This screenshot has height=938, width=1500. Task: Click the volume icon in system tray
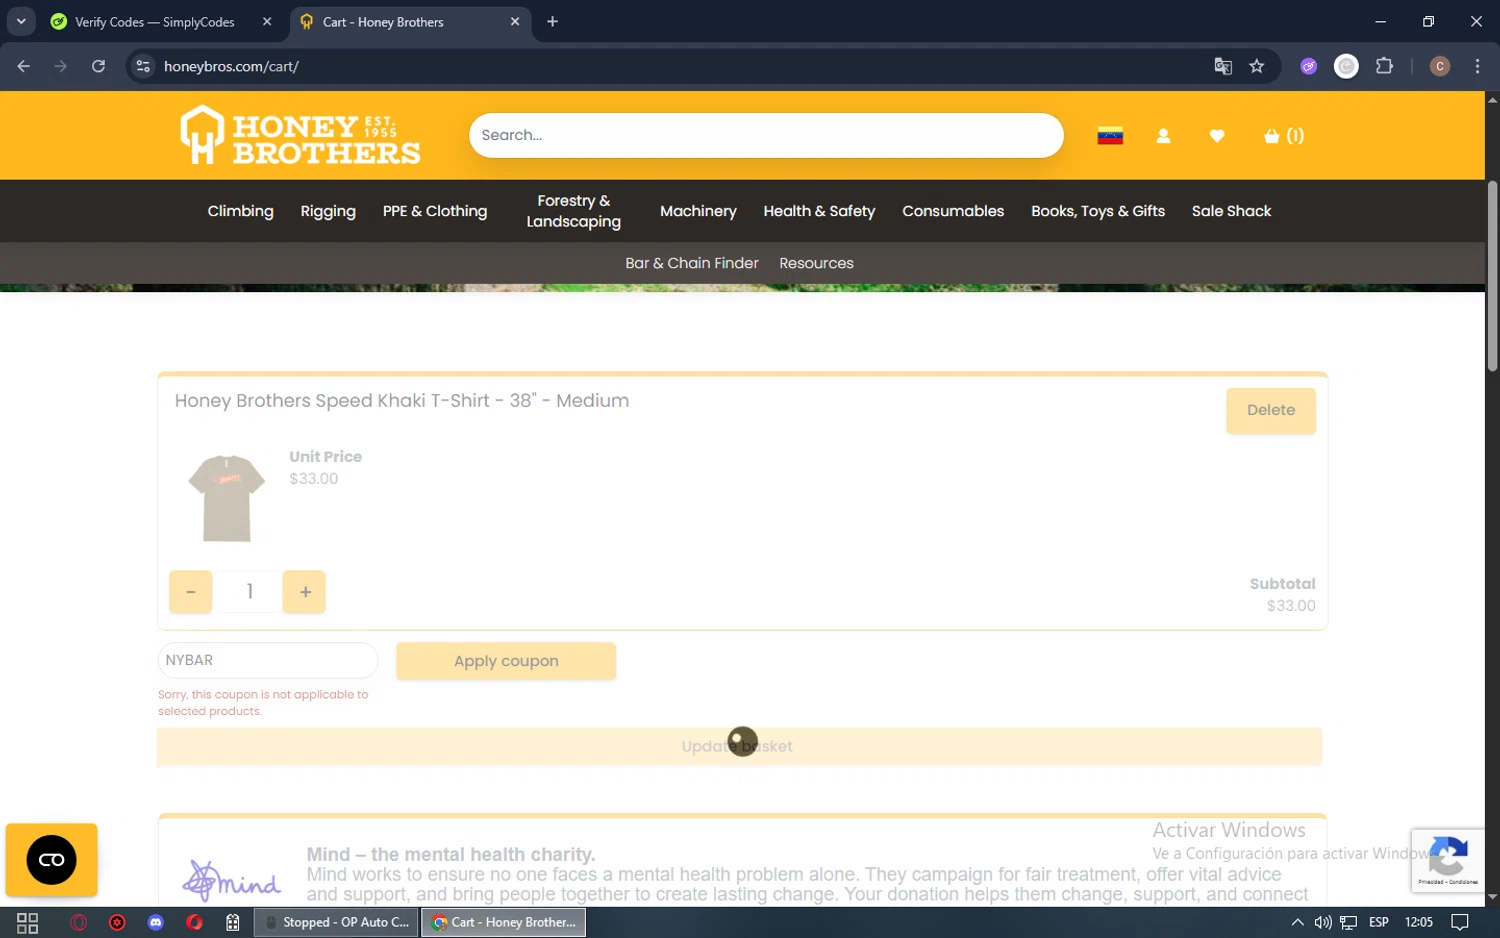[1323, 922]
